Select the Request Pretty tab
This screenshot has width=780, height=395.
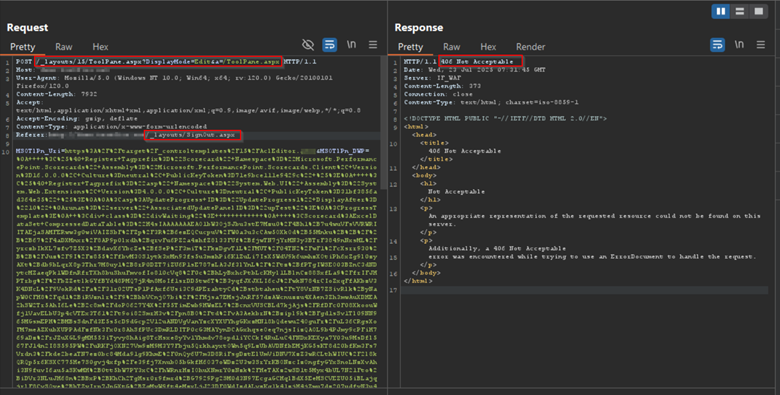point(23,47)
